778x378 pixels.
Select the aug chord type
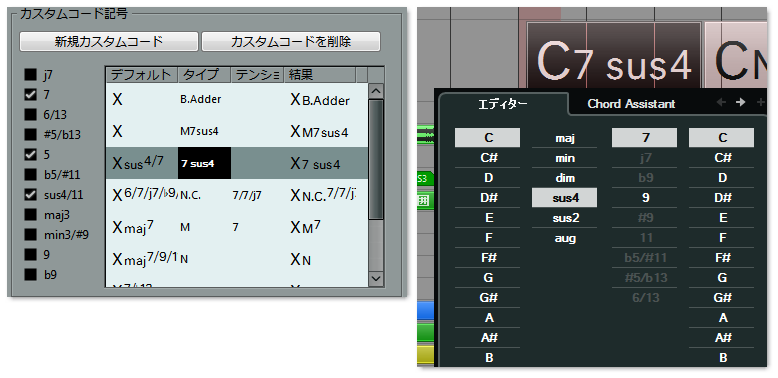(x=565, y=238)
